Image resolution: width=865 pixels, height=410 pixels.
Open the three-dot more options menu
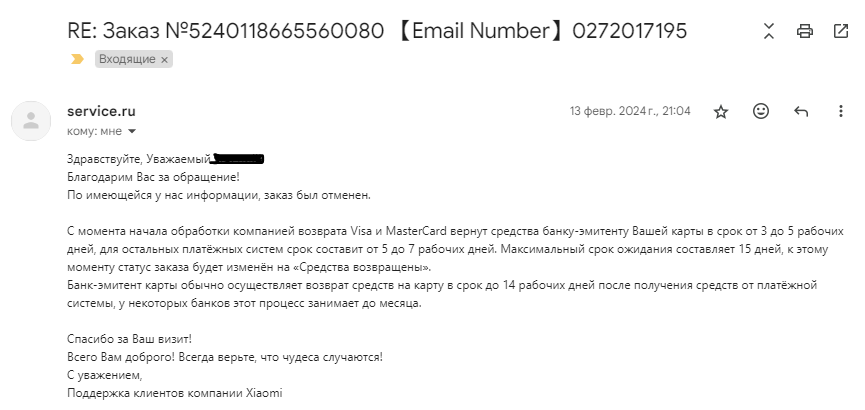pos(840,112)
